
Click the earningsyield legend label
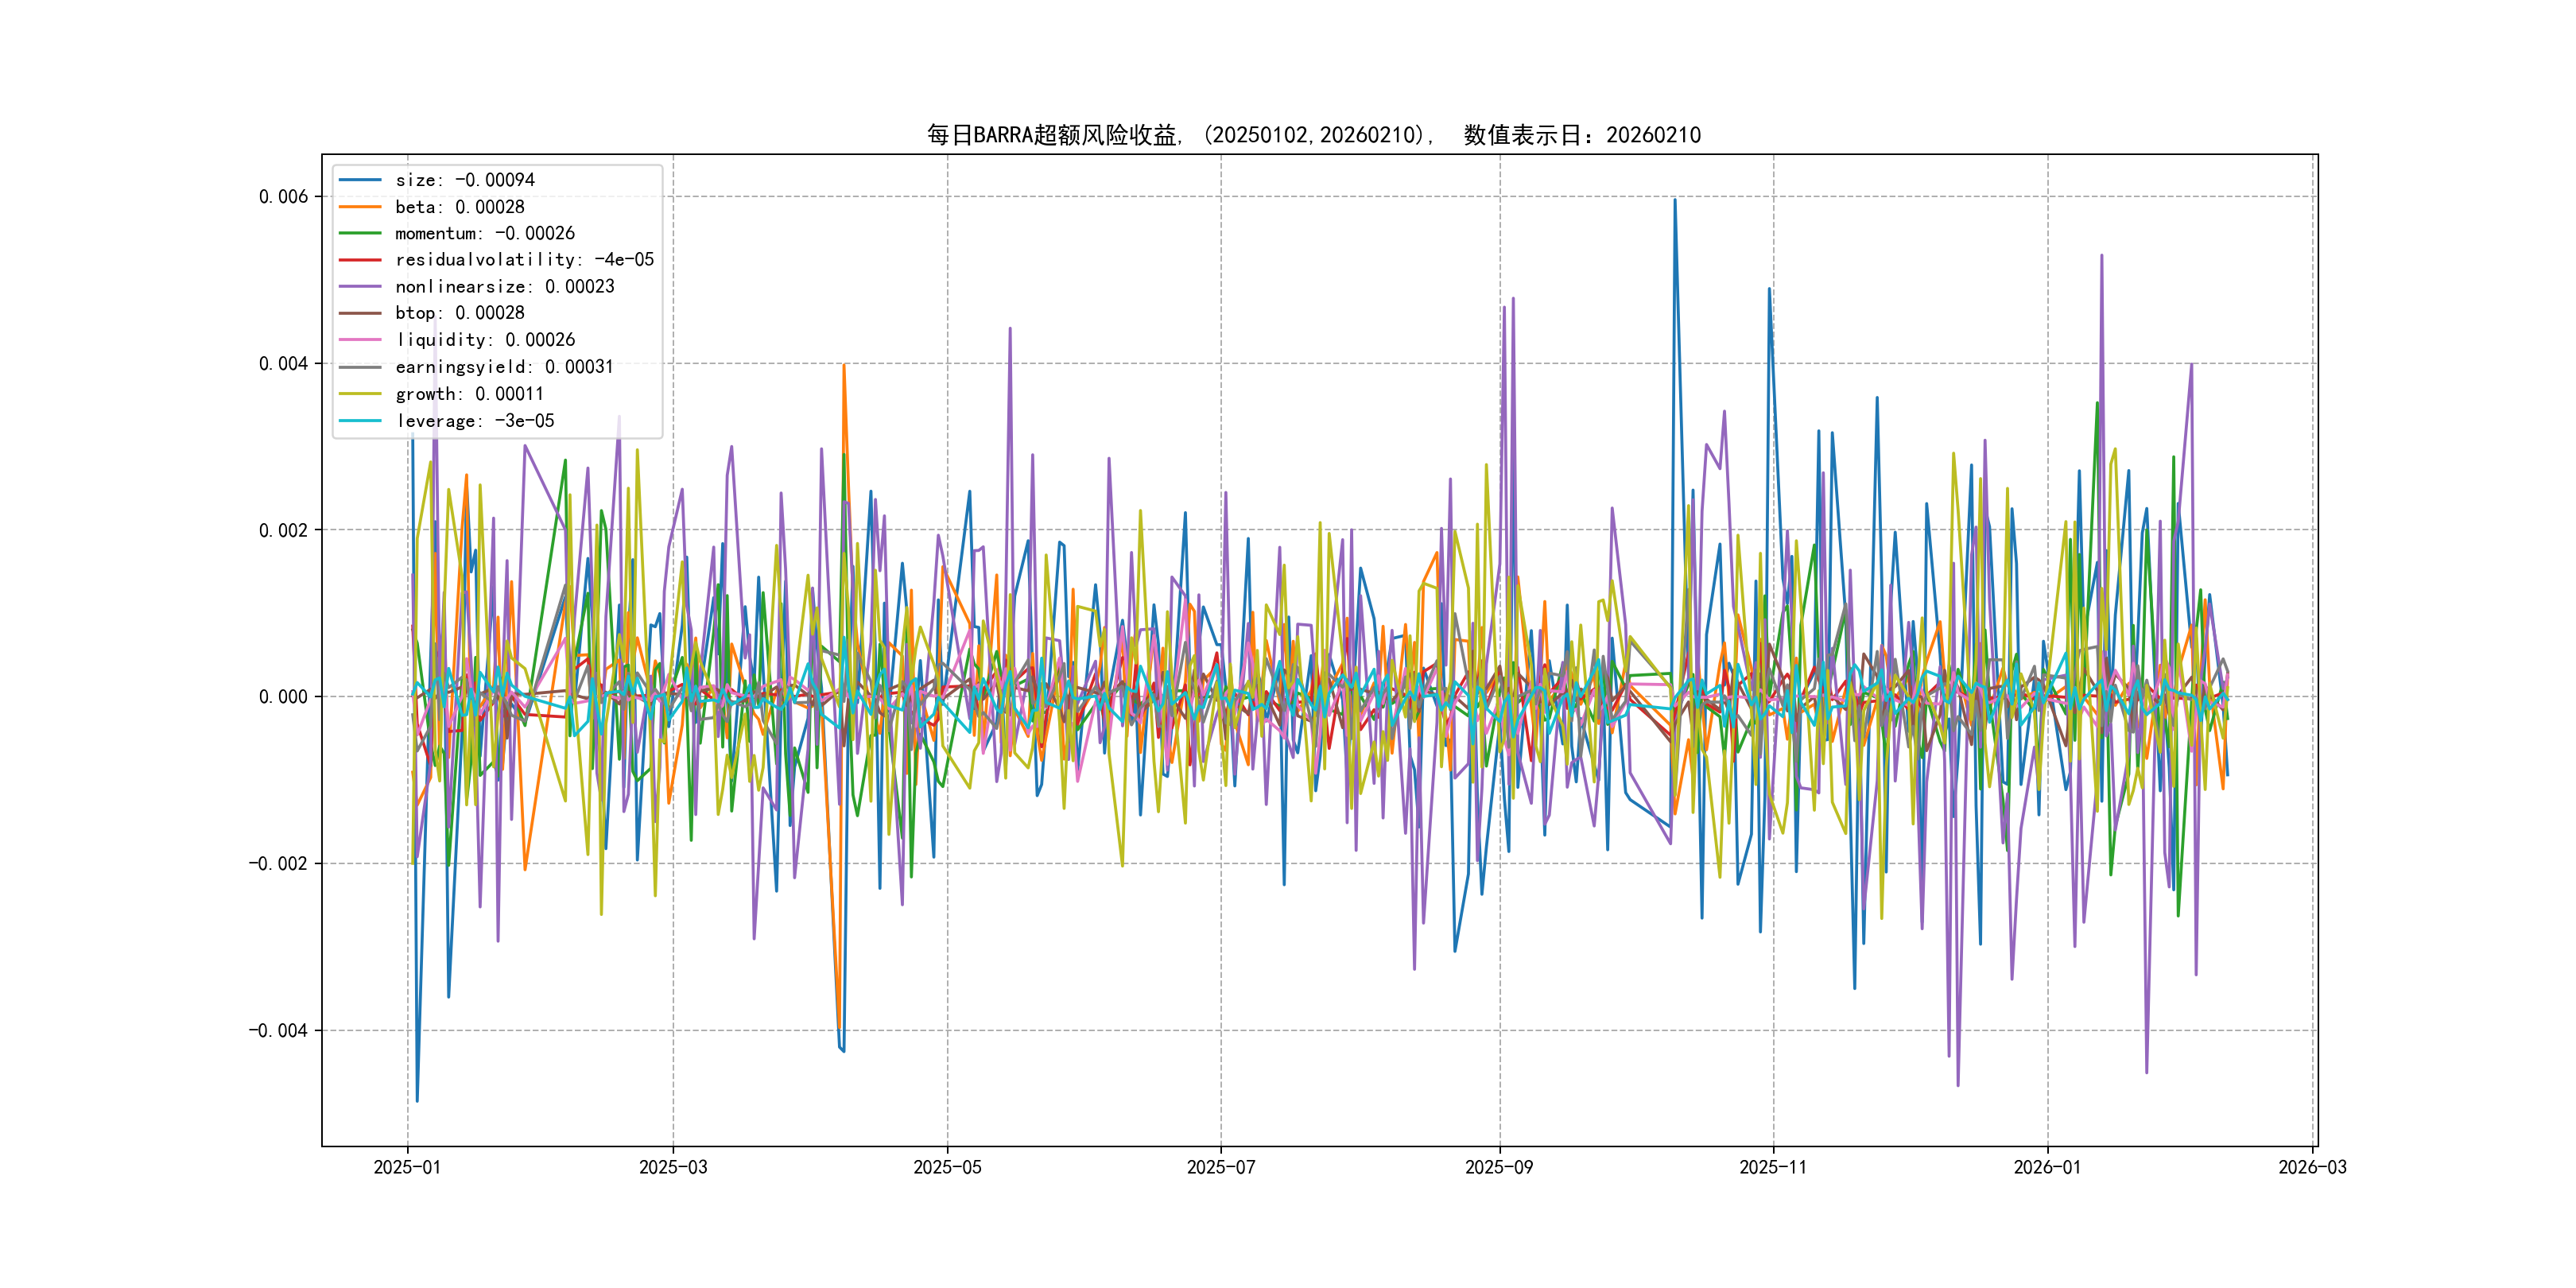[504, 367]
